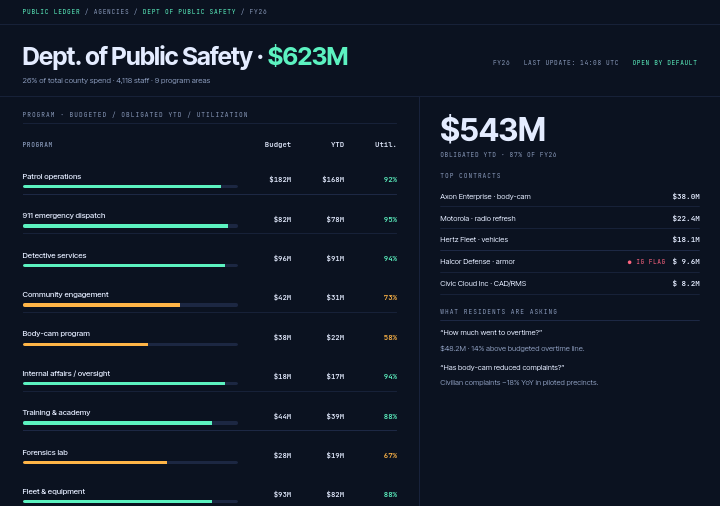The height and width of the screenshot is (506, 720).
Task: Open the Motorola radio refresh contract
Action: coord(570,219)
